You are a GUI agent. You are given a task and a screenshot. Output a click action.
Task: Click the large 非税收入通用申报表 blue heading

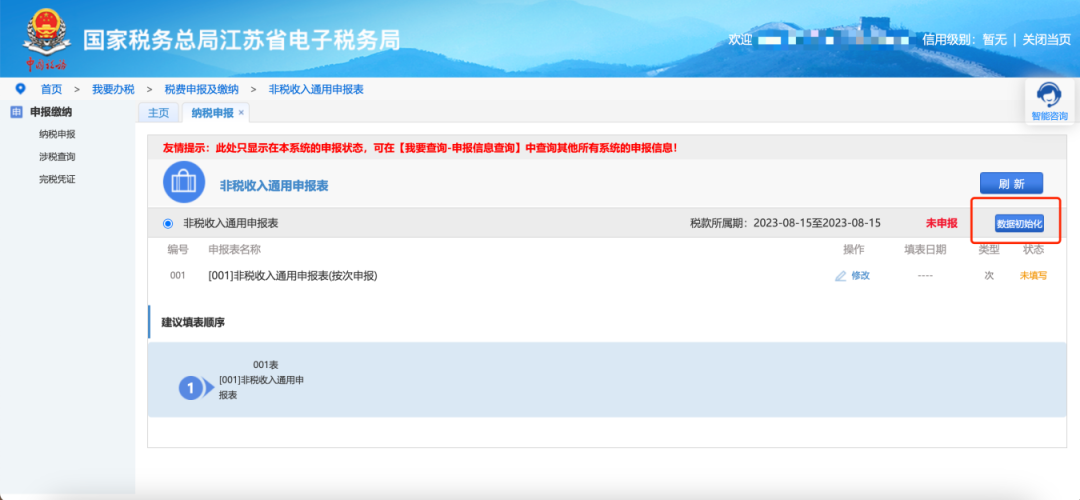point(273,185)
